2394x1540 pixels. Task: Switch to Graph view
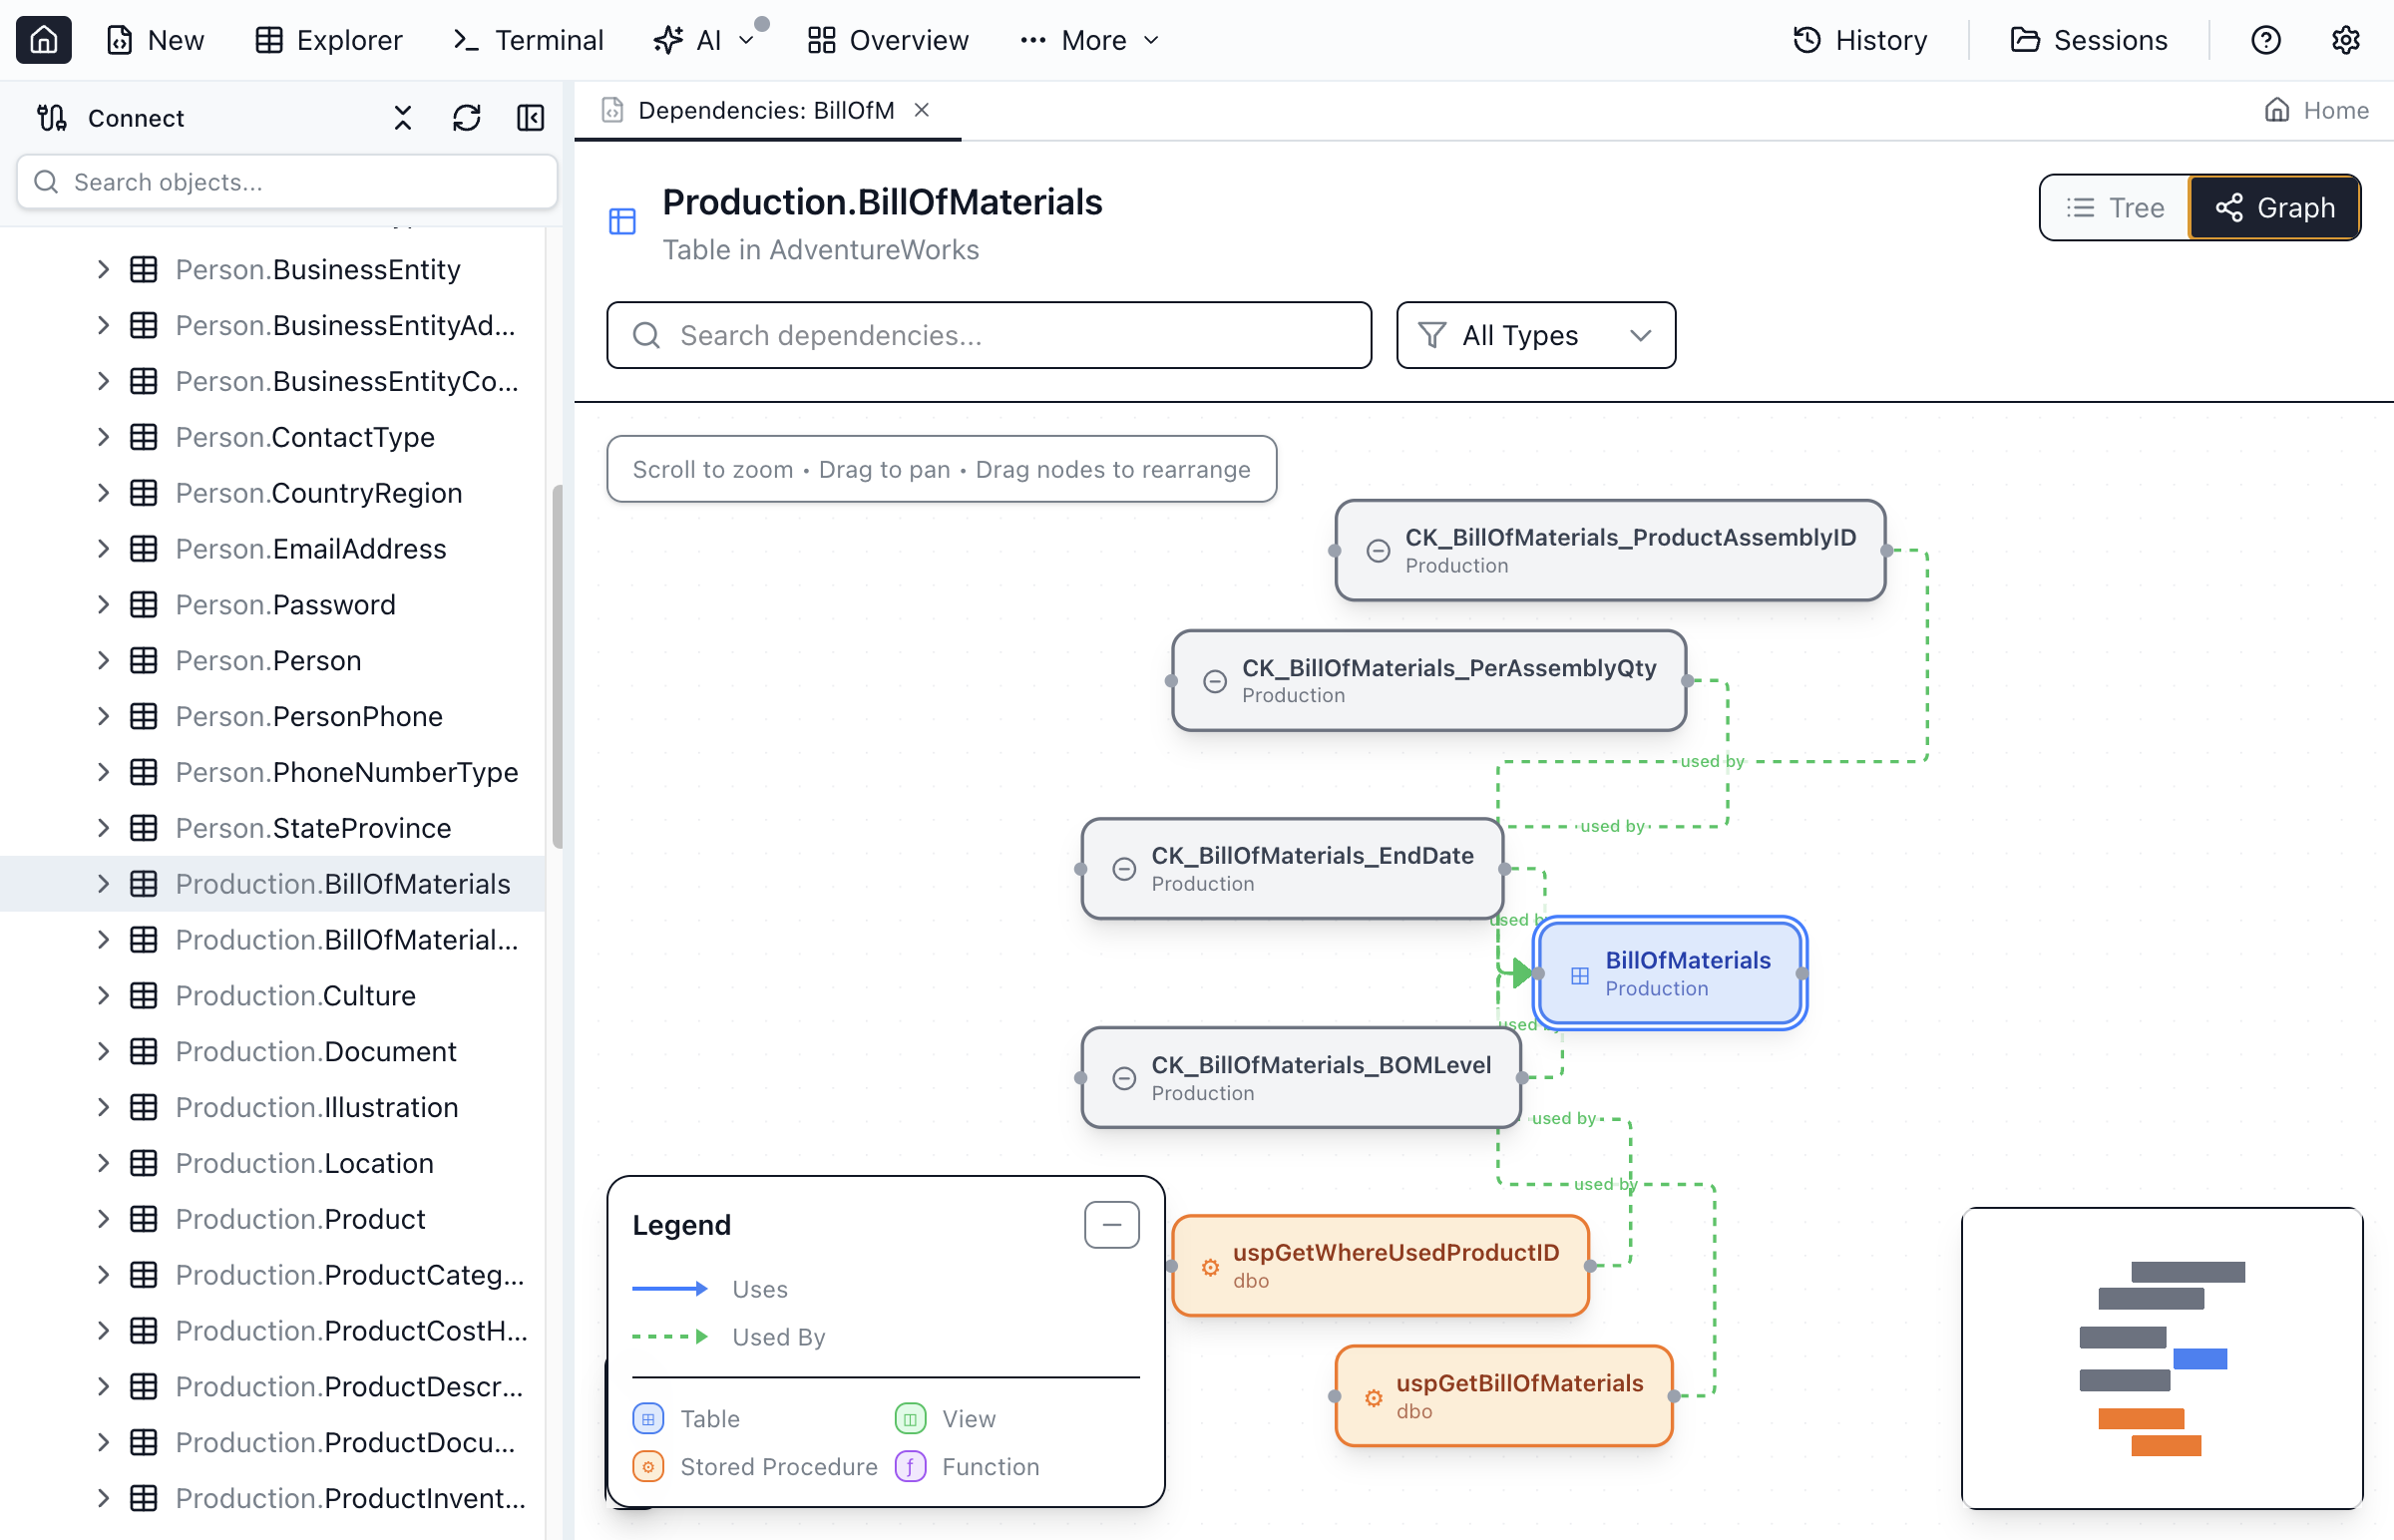point(2274,208)
